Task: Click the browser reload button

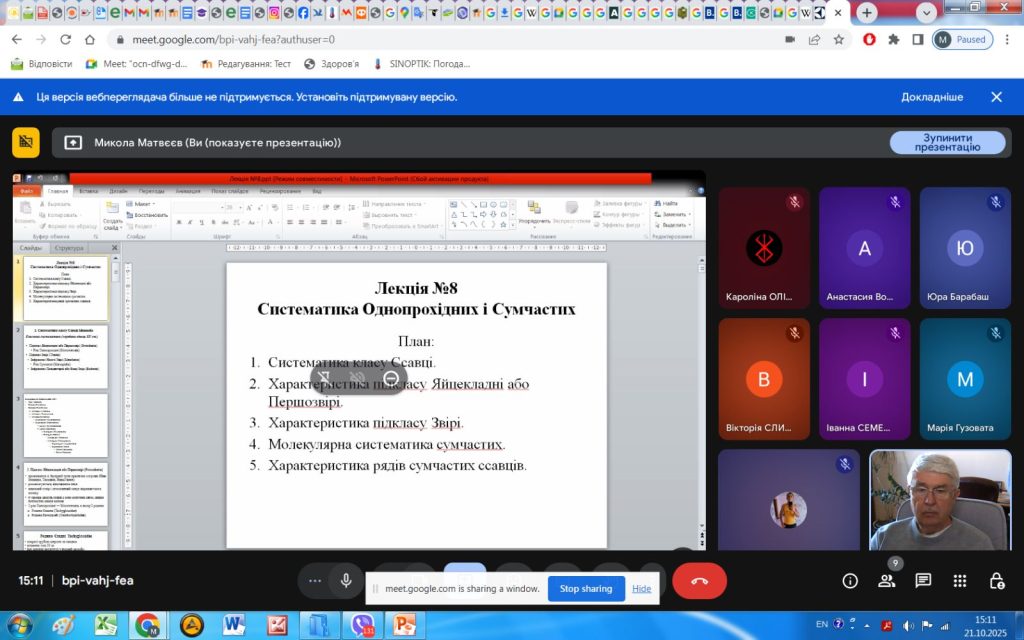Action: (x=65, y=39)
